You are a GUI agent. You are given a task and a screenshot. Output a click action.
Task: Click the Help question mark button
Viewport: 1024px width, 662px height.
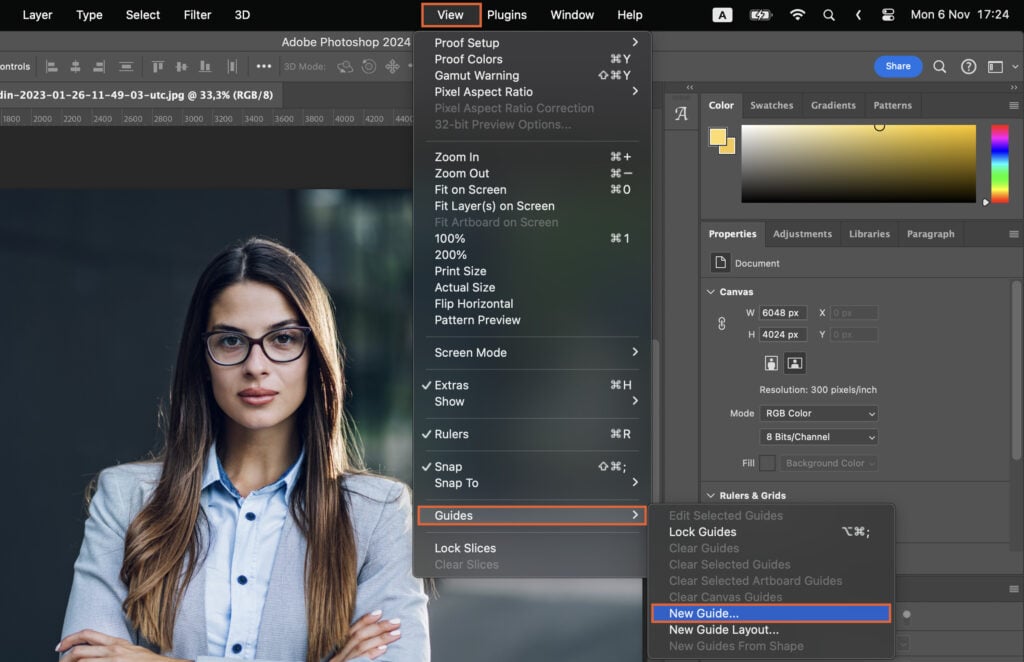[x=968, y=66]
